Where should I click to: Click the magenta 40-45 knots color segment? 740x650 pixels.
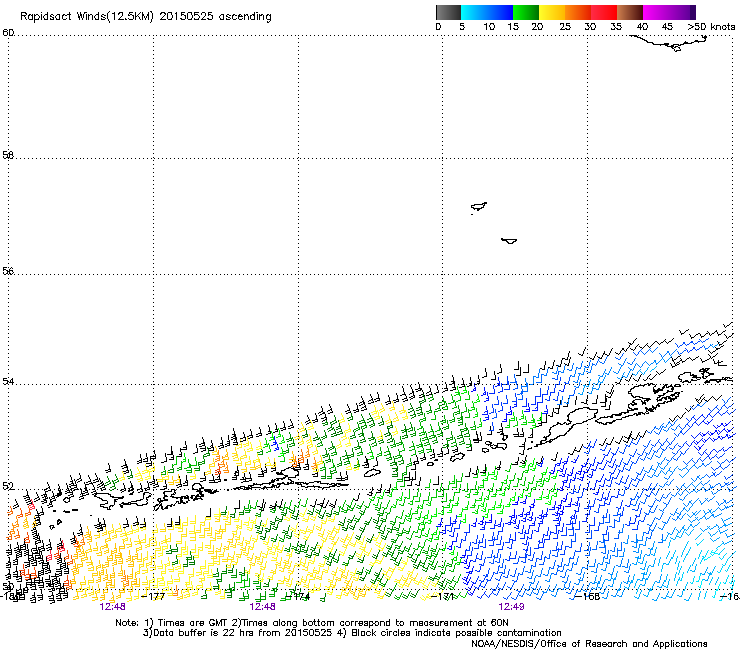[x=656, y=12]
